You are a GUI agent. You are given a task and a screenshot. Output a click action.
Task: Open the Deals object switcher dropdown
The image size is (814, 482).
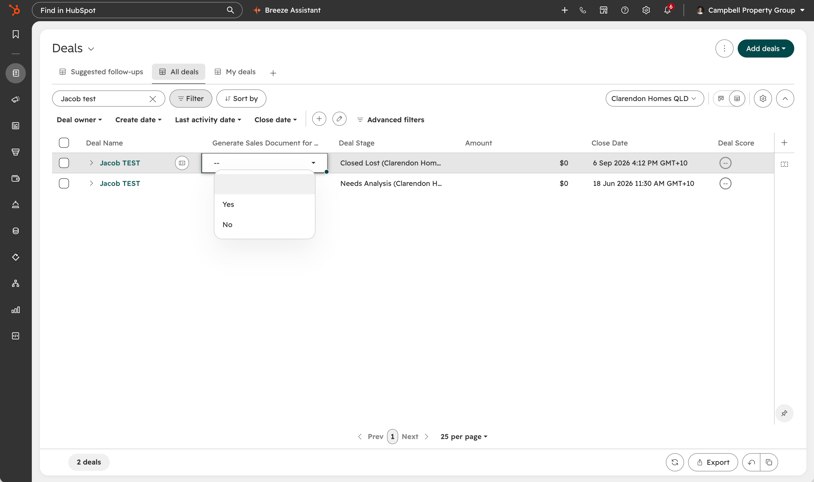[x=73, y=48]
